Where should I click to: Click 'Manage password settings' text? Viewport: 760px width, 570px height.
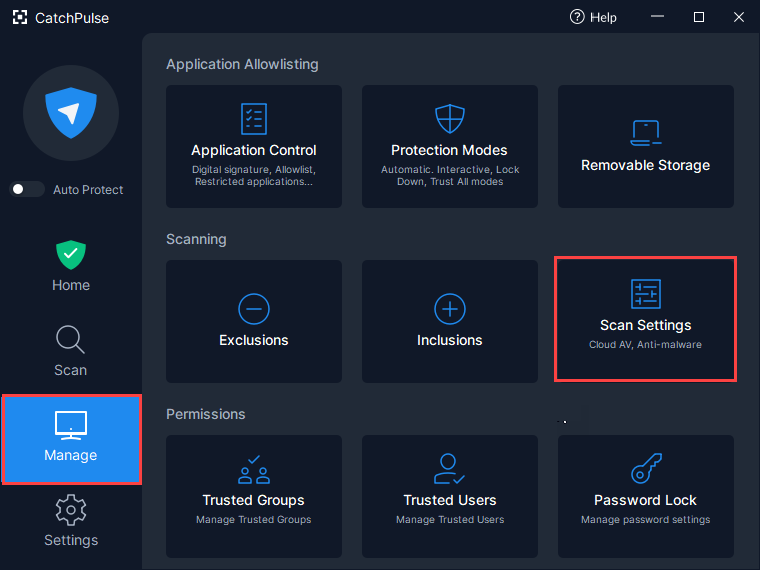tap(646, 520)
